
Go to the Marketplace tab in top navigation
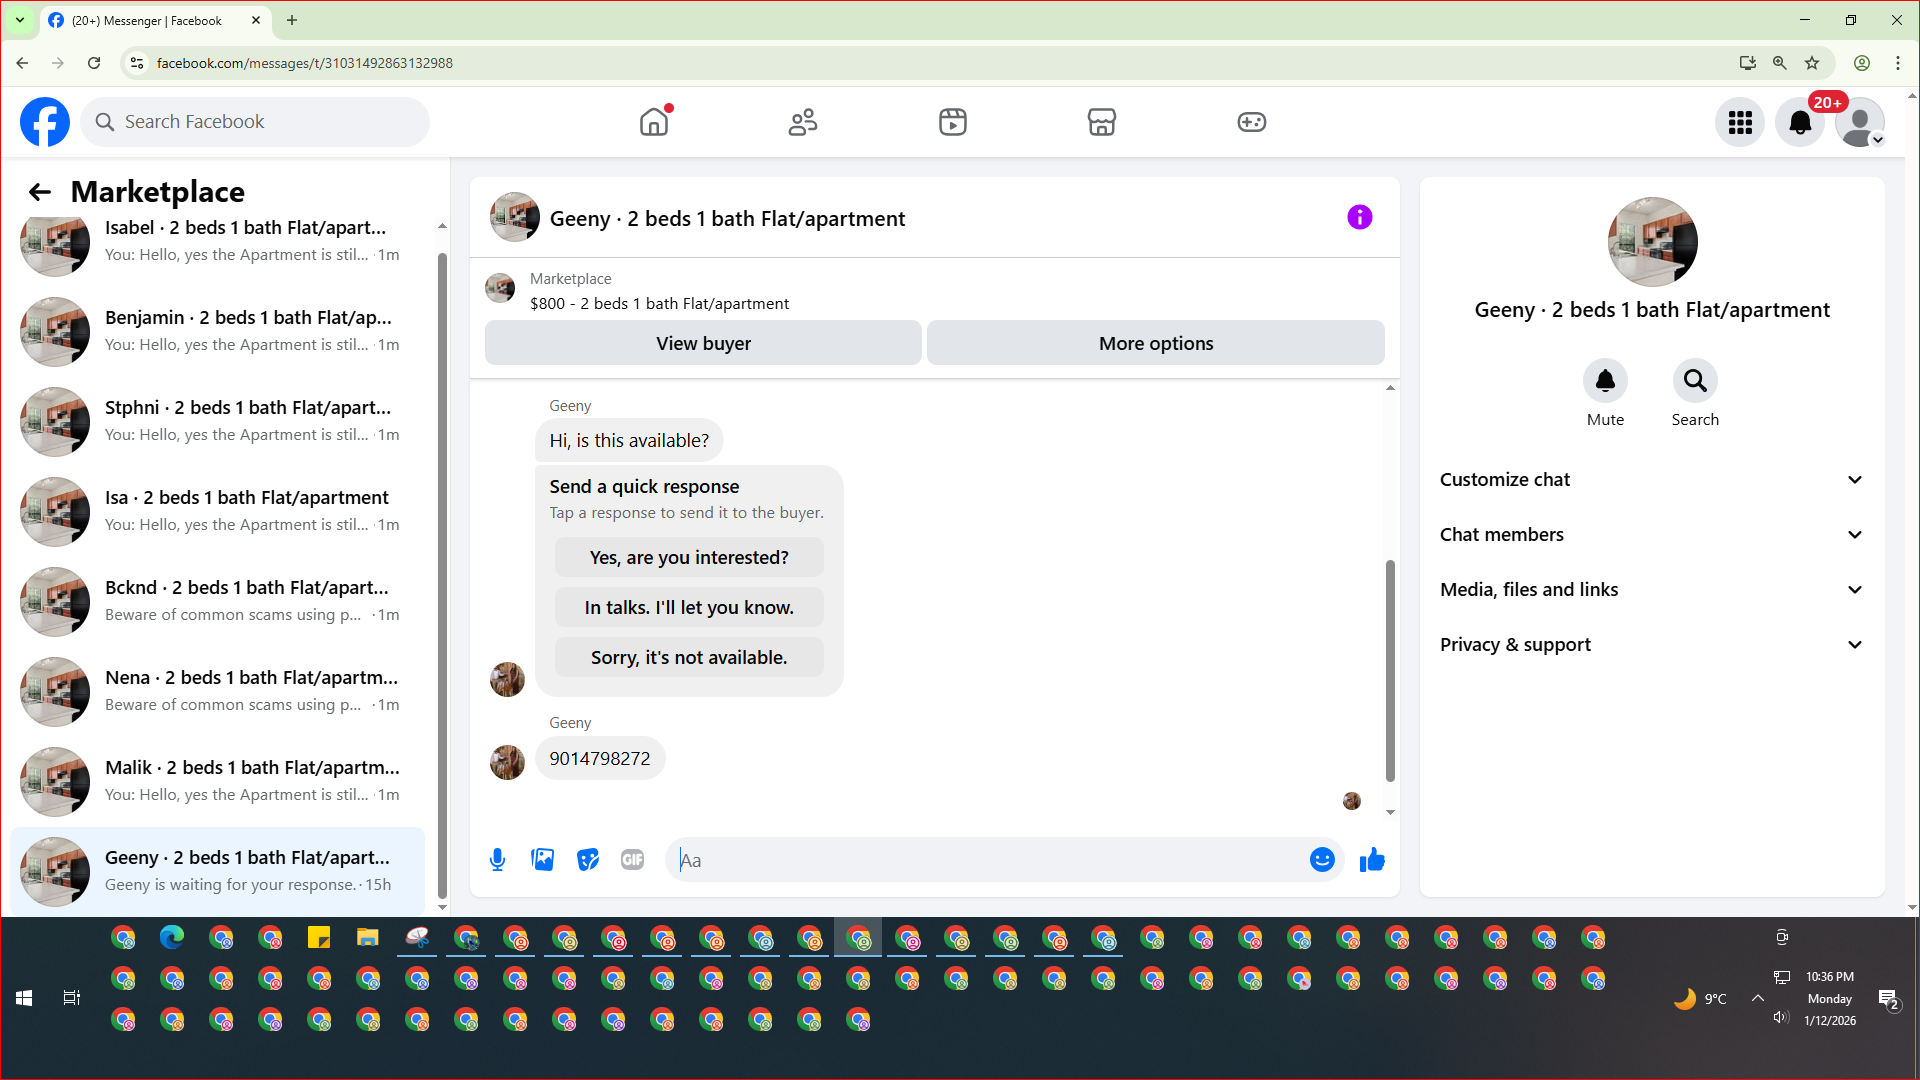(x=1101, y=122)
